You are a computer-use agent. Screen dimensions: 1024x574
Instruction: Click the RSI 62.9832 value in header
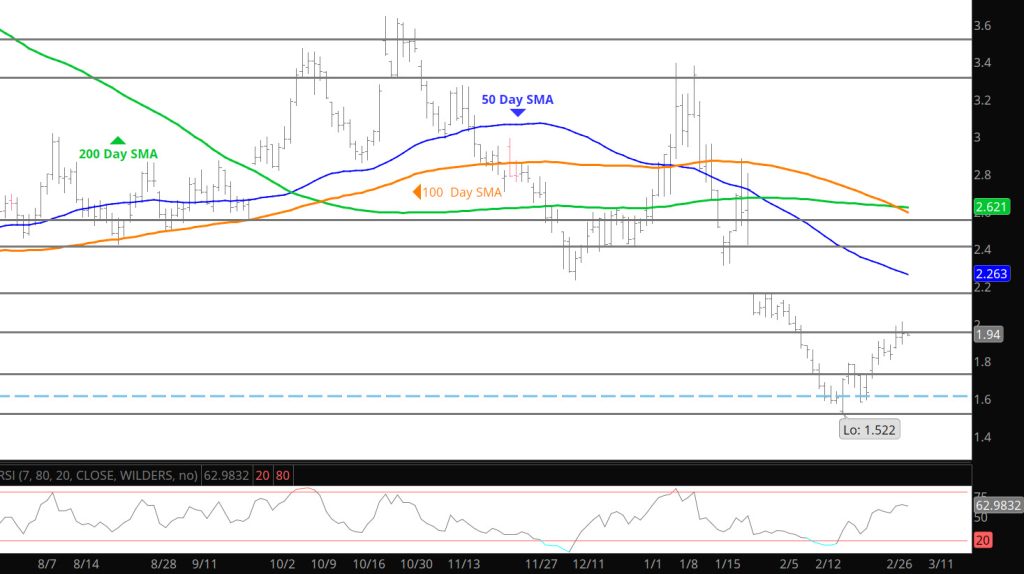226,475
